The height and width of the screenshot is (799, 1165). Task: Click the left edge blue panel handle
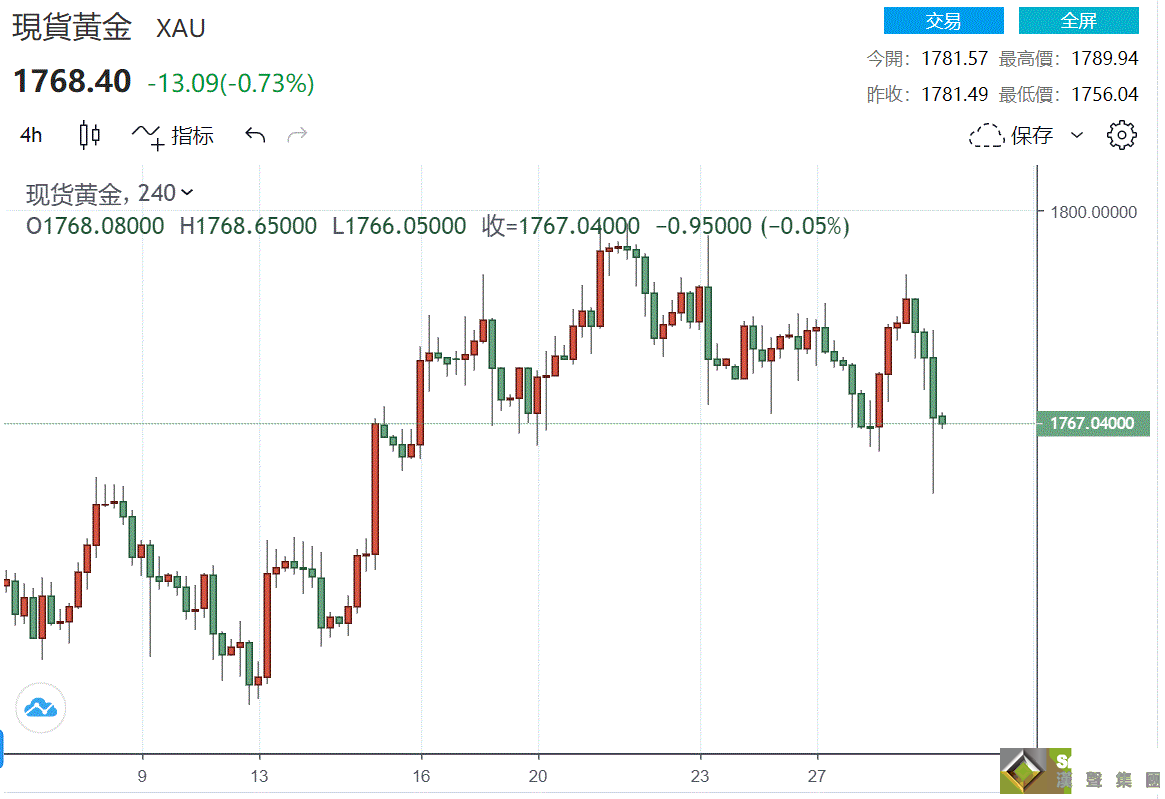pyautogui.click(x=2, y=742)
